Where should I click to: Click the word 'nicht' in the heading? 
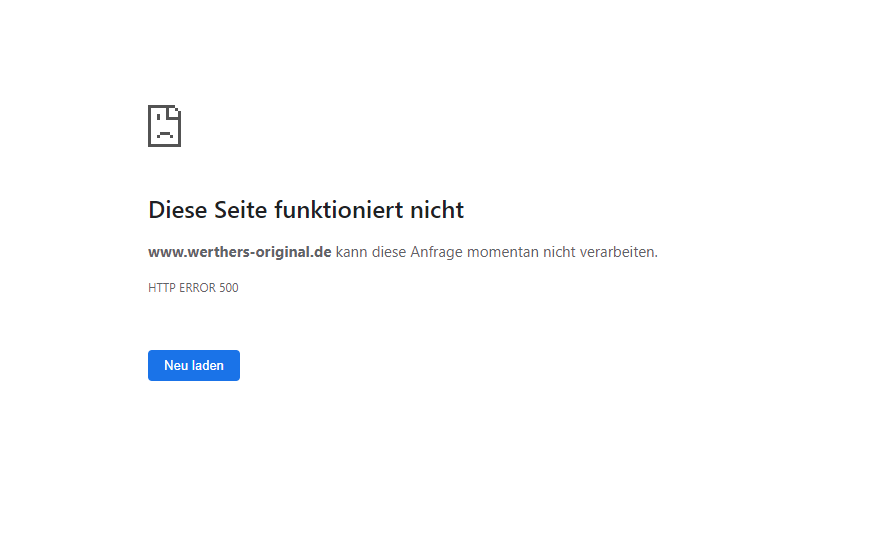click(437, 210)
